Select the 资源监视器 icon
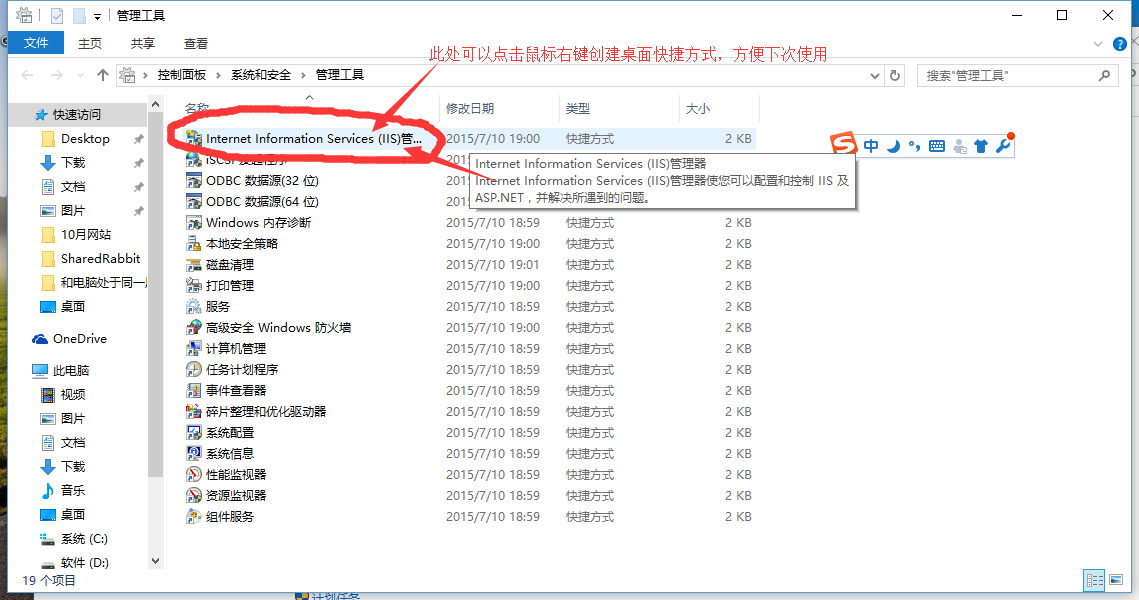Screen dimensions: 1139x600 [193, 496]
